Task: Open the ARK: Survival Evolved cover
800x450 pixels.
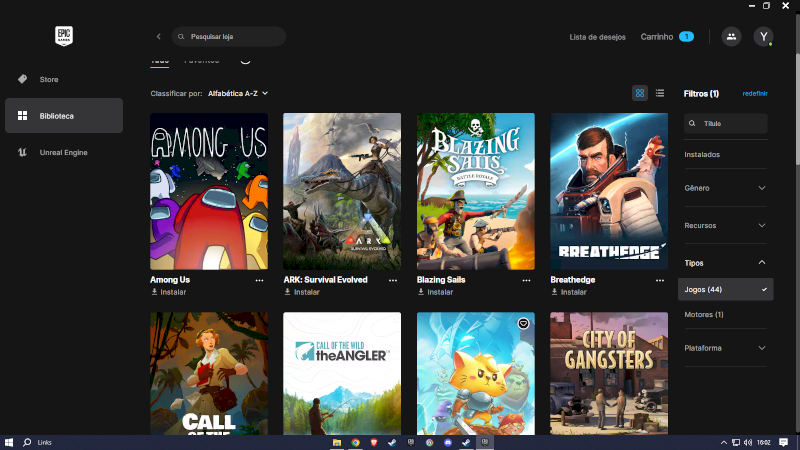Action: (342, 191)
